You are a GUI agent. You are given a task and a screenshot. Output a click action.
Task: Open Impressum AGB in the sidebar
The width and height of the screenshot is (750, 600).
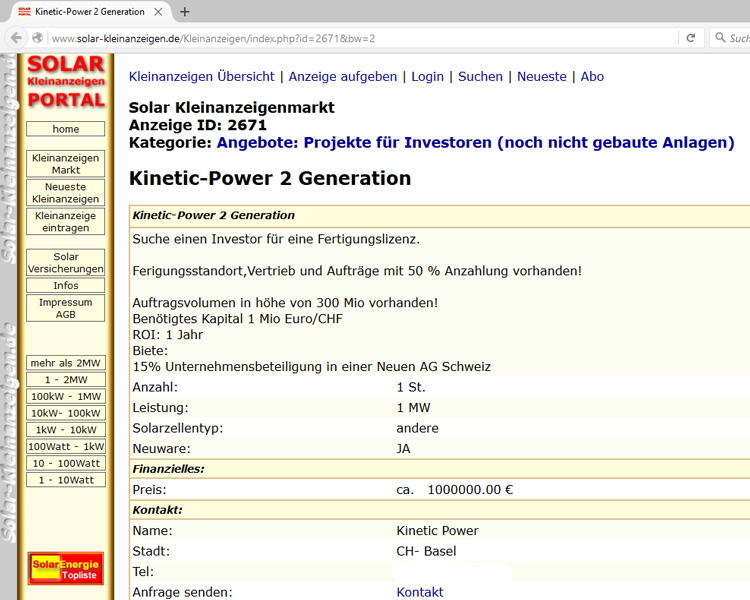66,308
